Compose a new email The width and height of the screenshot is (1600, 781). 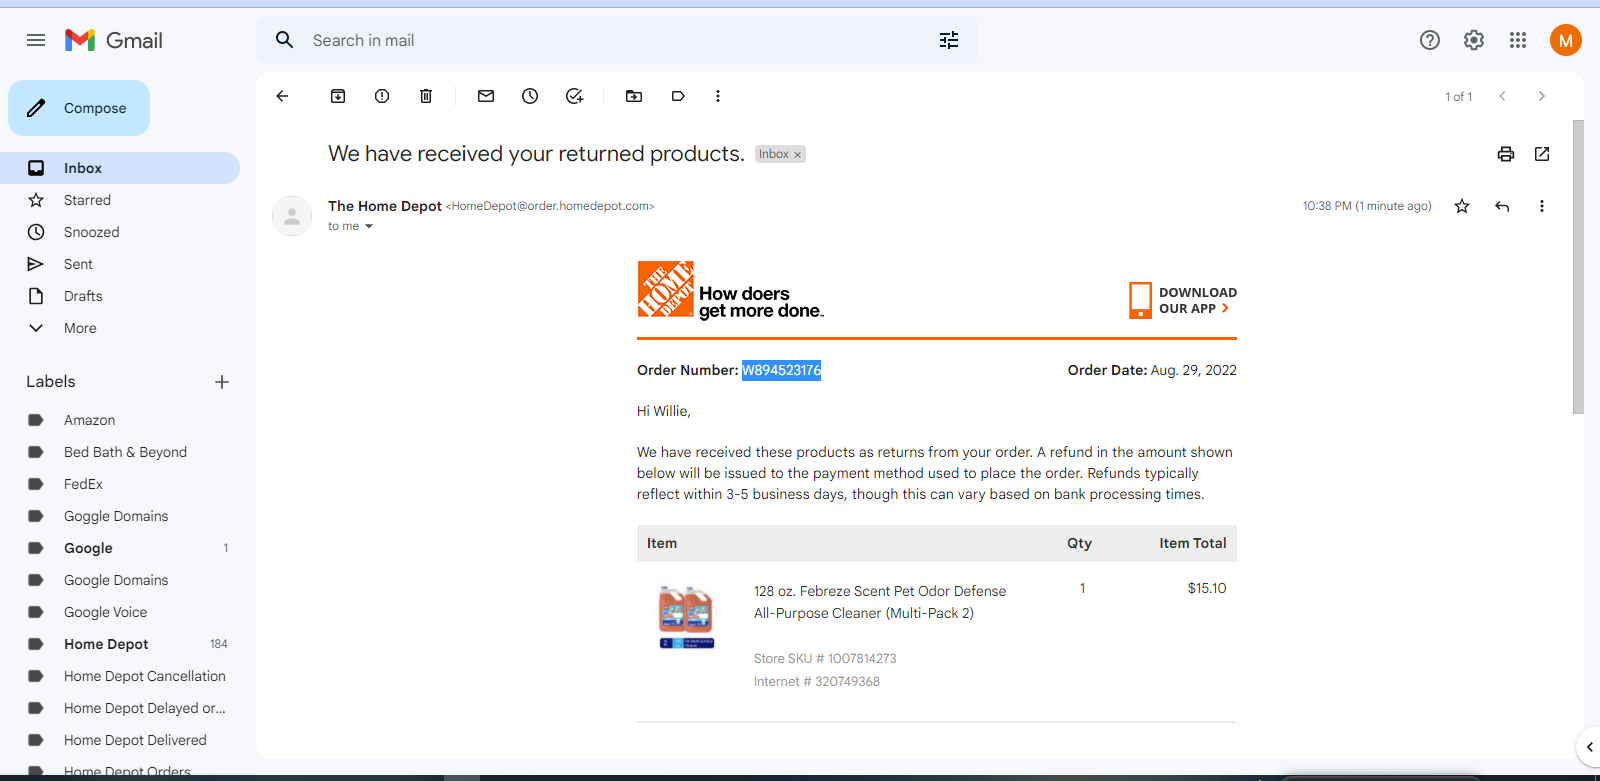click(79, 108)
